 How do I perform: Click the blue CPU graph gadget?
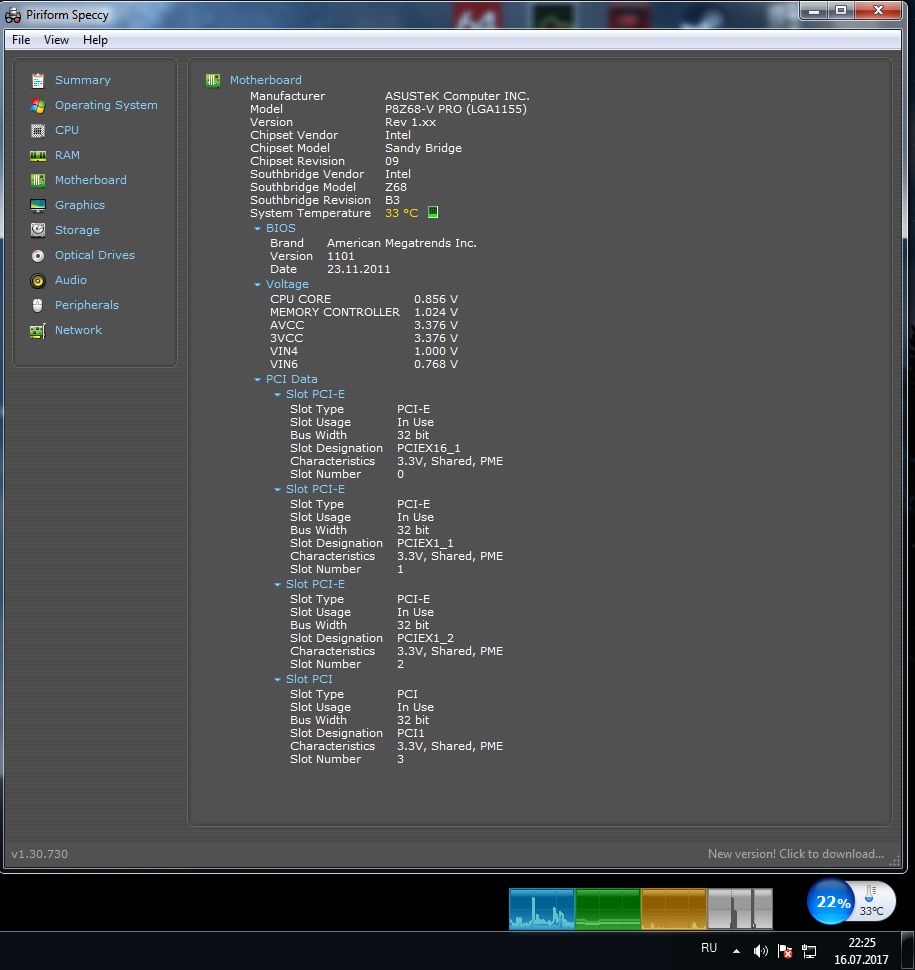pyautogui.click(x=541, y=909)
